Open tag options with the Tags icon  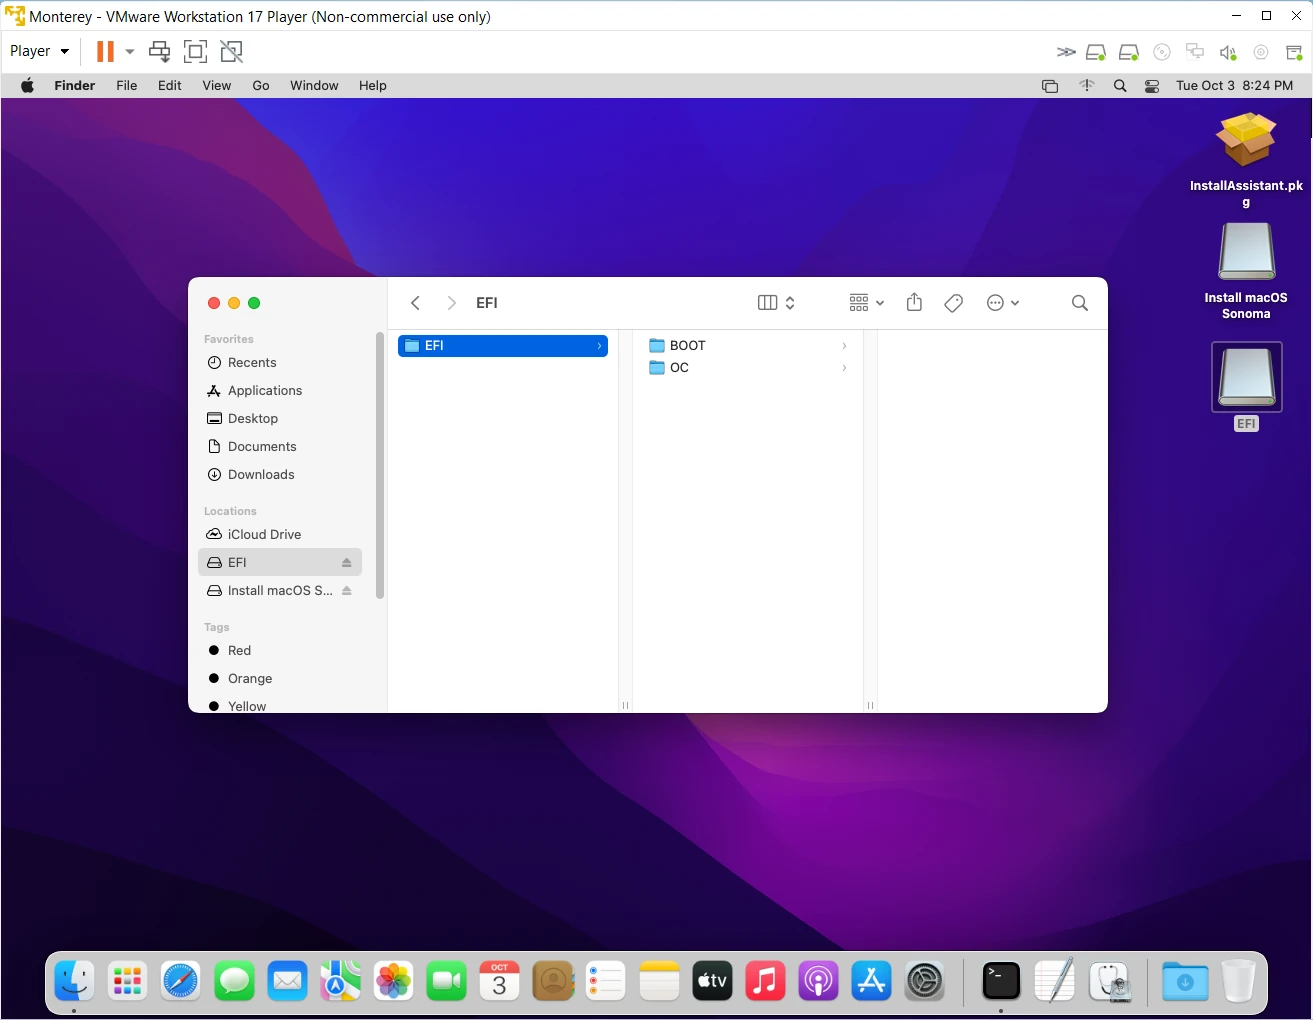pos(953,302)
